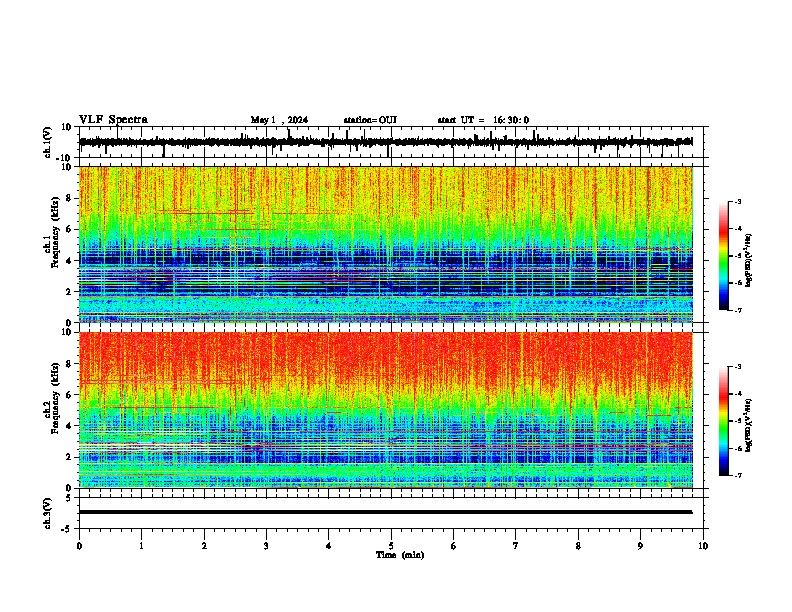Click the time axis tick label "5"
792x612 pixels.
tap(391, 546)
